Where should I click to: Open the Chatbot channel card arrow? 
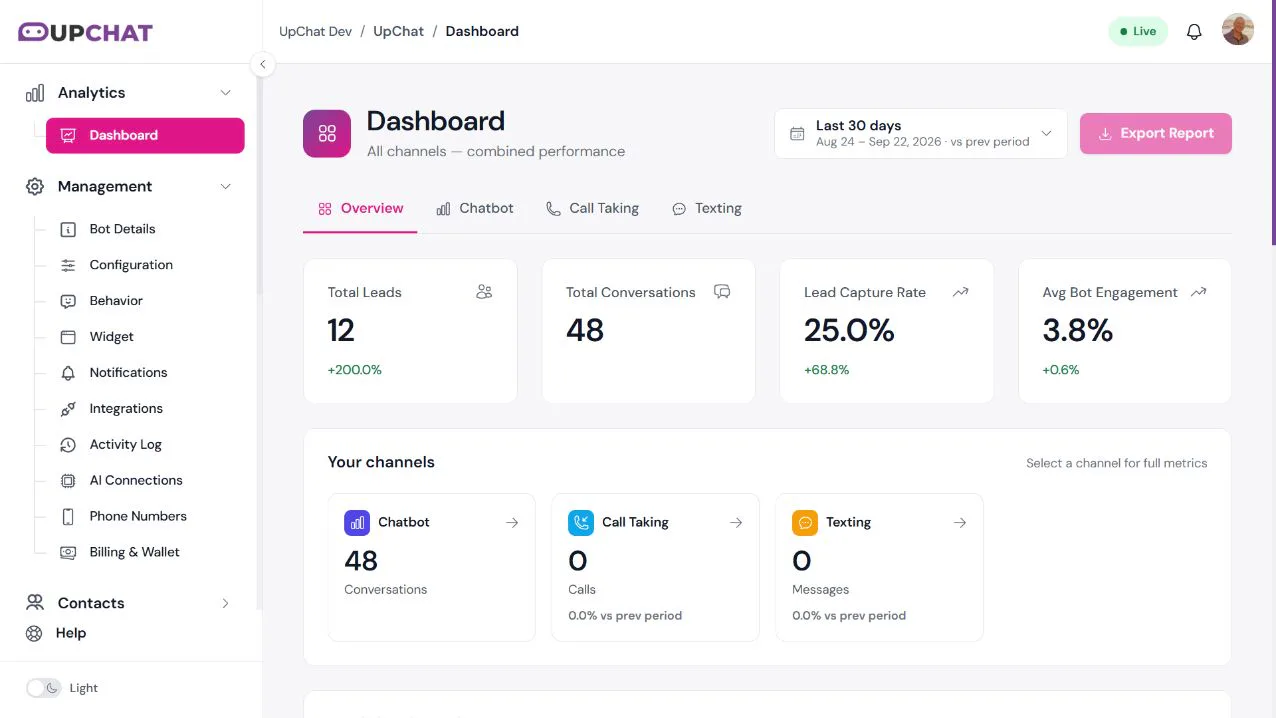tap(512, 523)
